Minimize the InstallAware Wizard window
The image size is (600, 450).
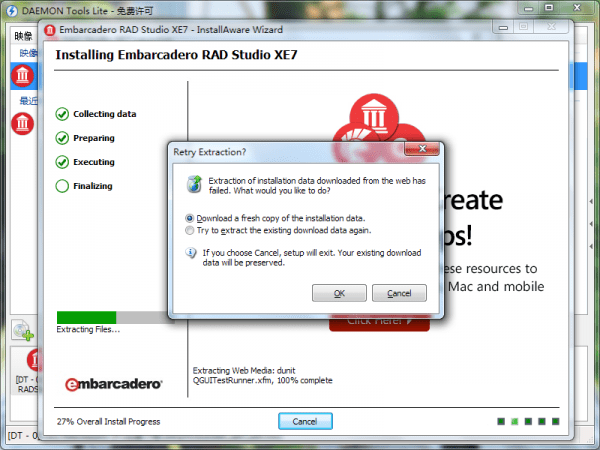pos(504,27)
